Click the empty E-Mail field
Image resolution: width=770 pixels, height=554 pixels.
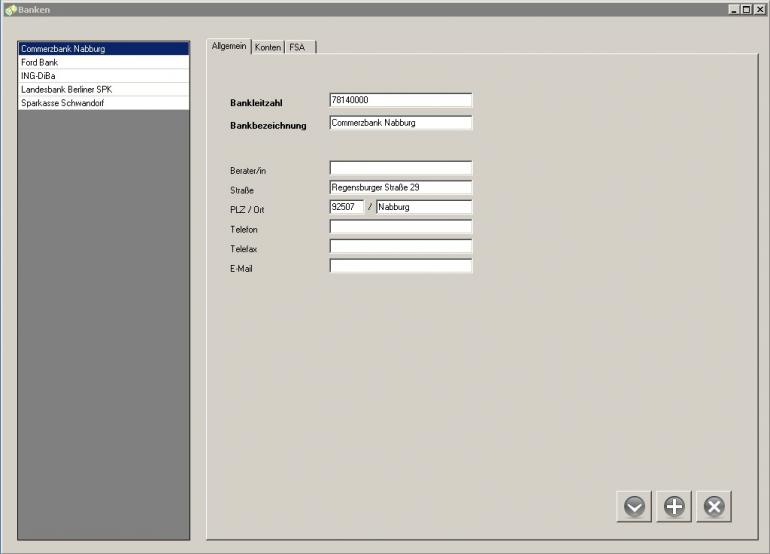point(401,266)
